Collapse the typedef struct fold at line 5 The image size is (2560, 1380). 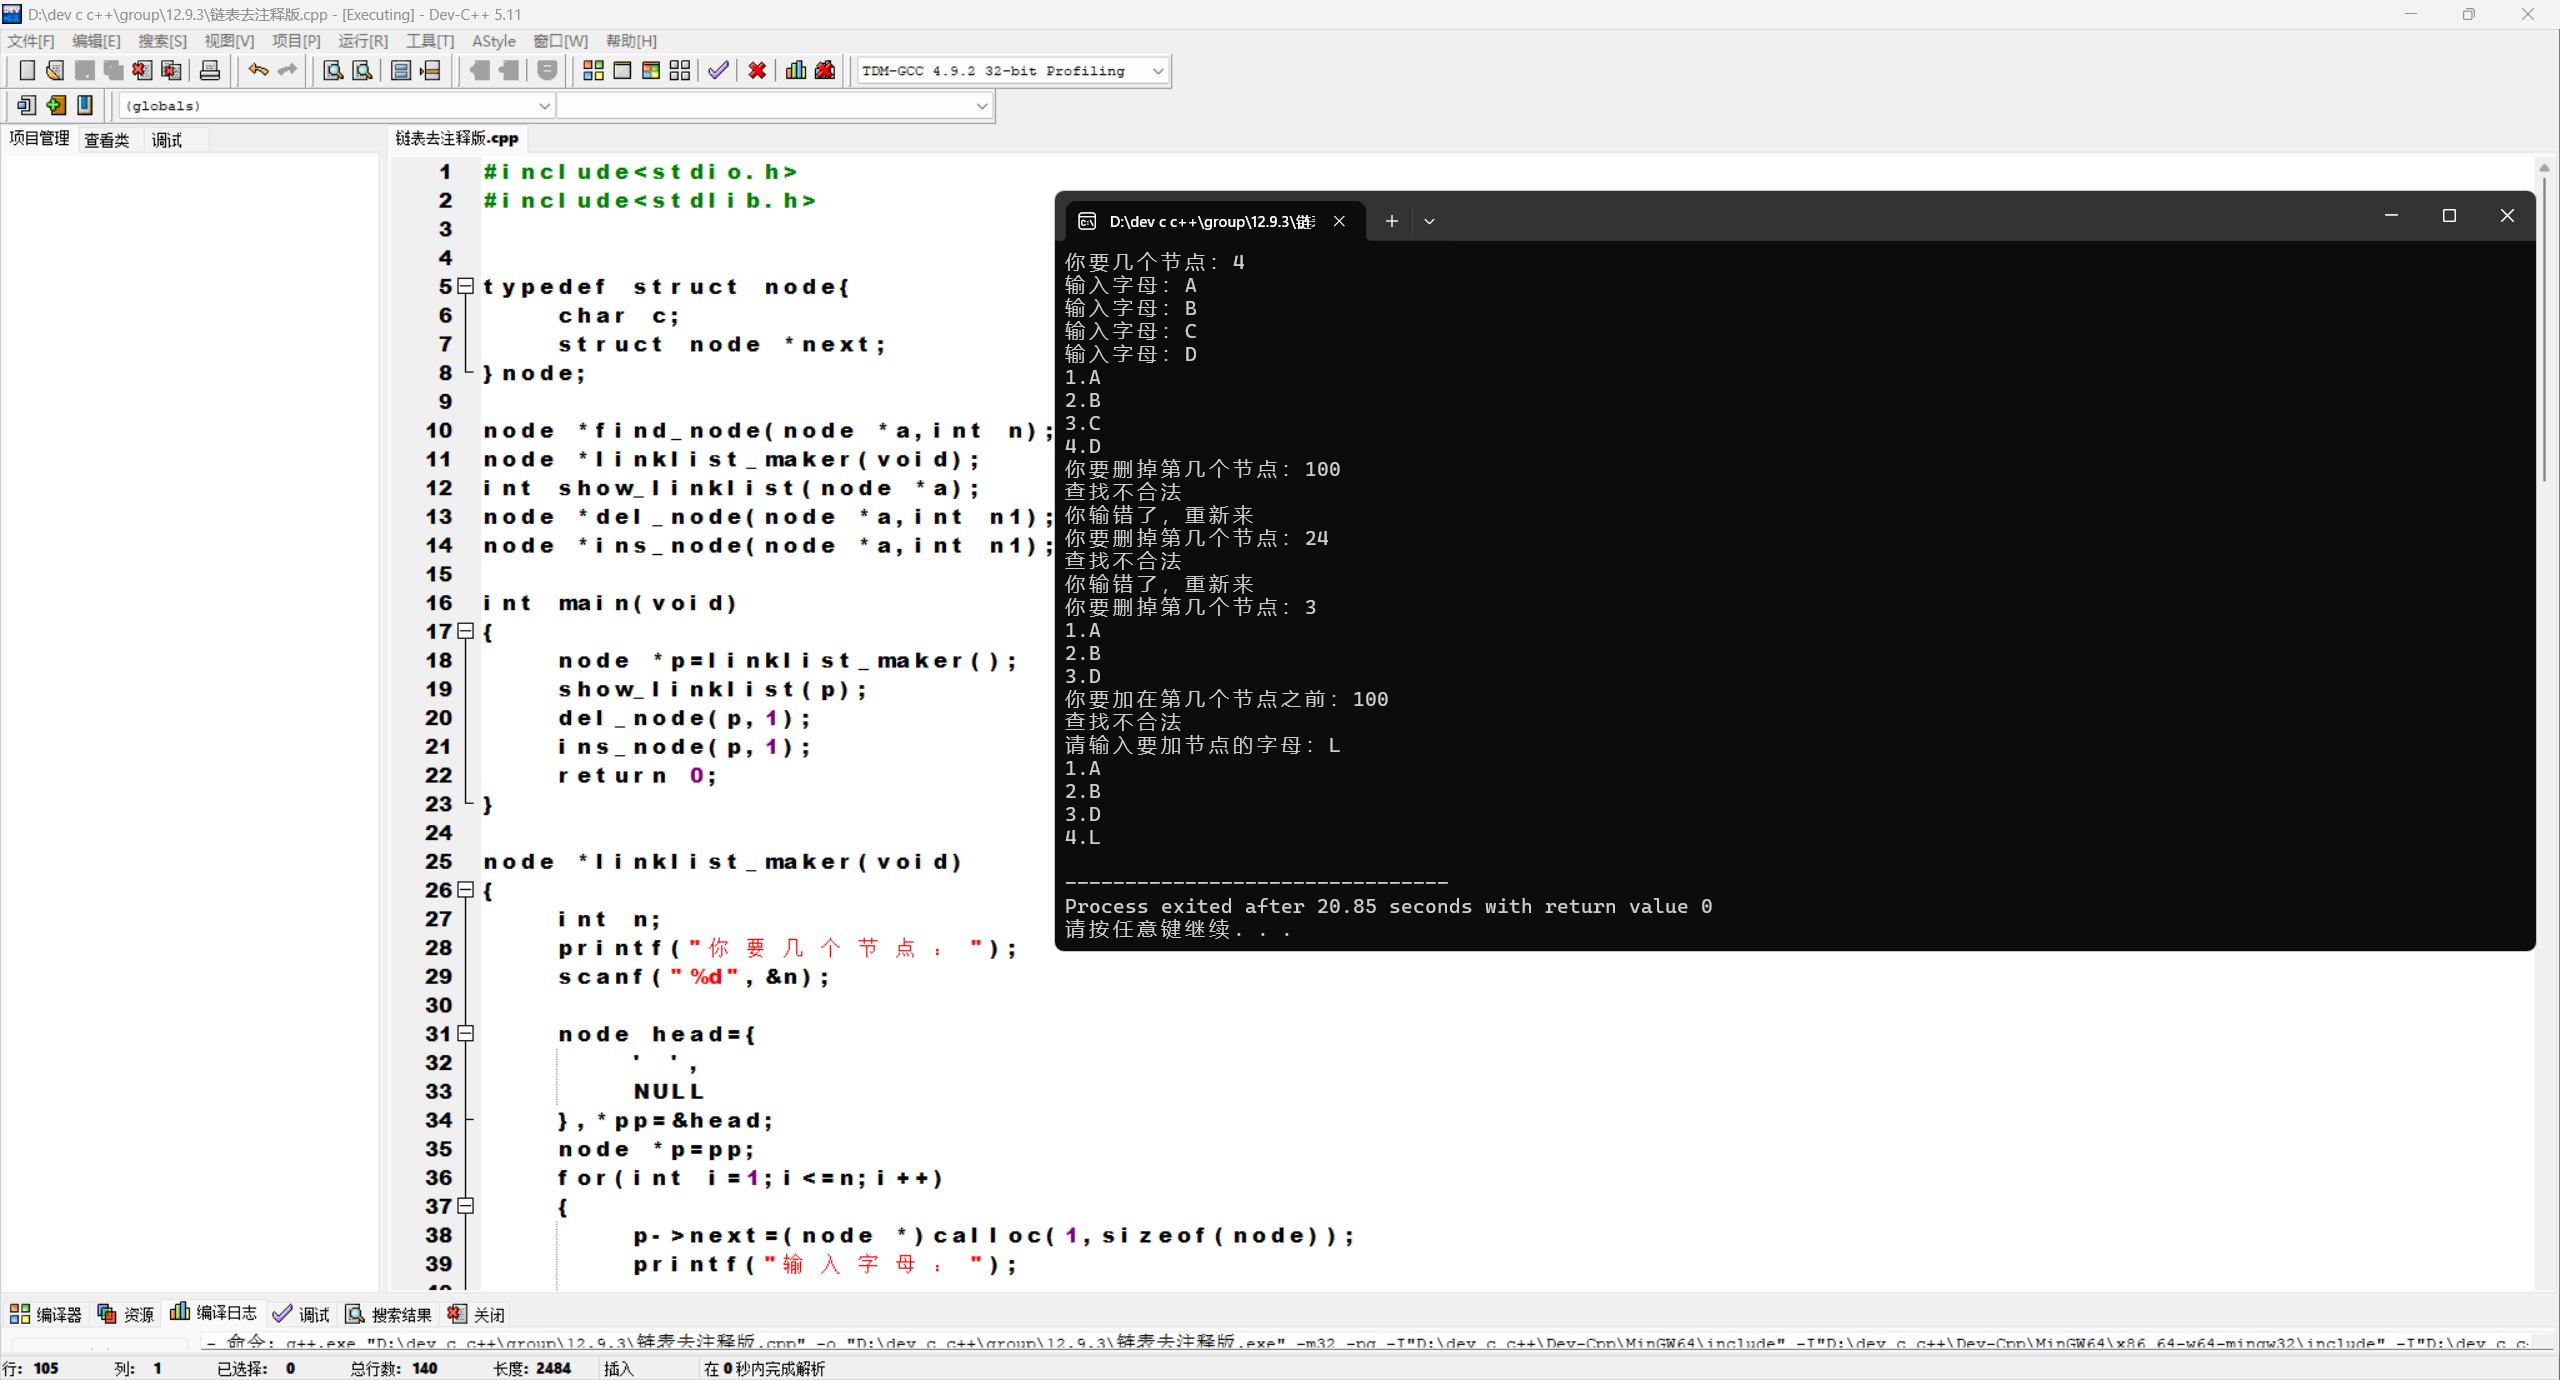coord(465,286)
